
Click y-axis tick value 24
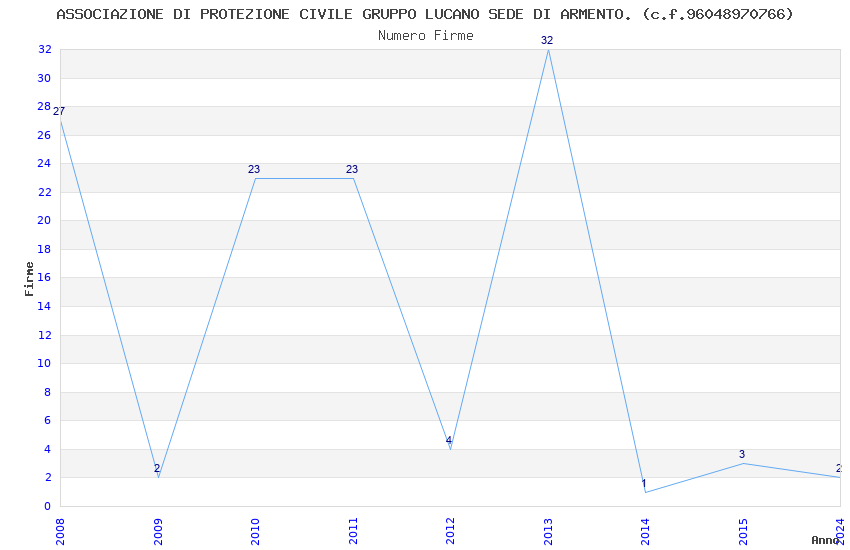click(44, 163)
